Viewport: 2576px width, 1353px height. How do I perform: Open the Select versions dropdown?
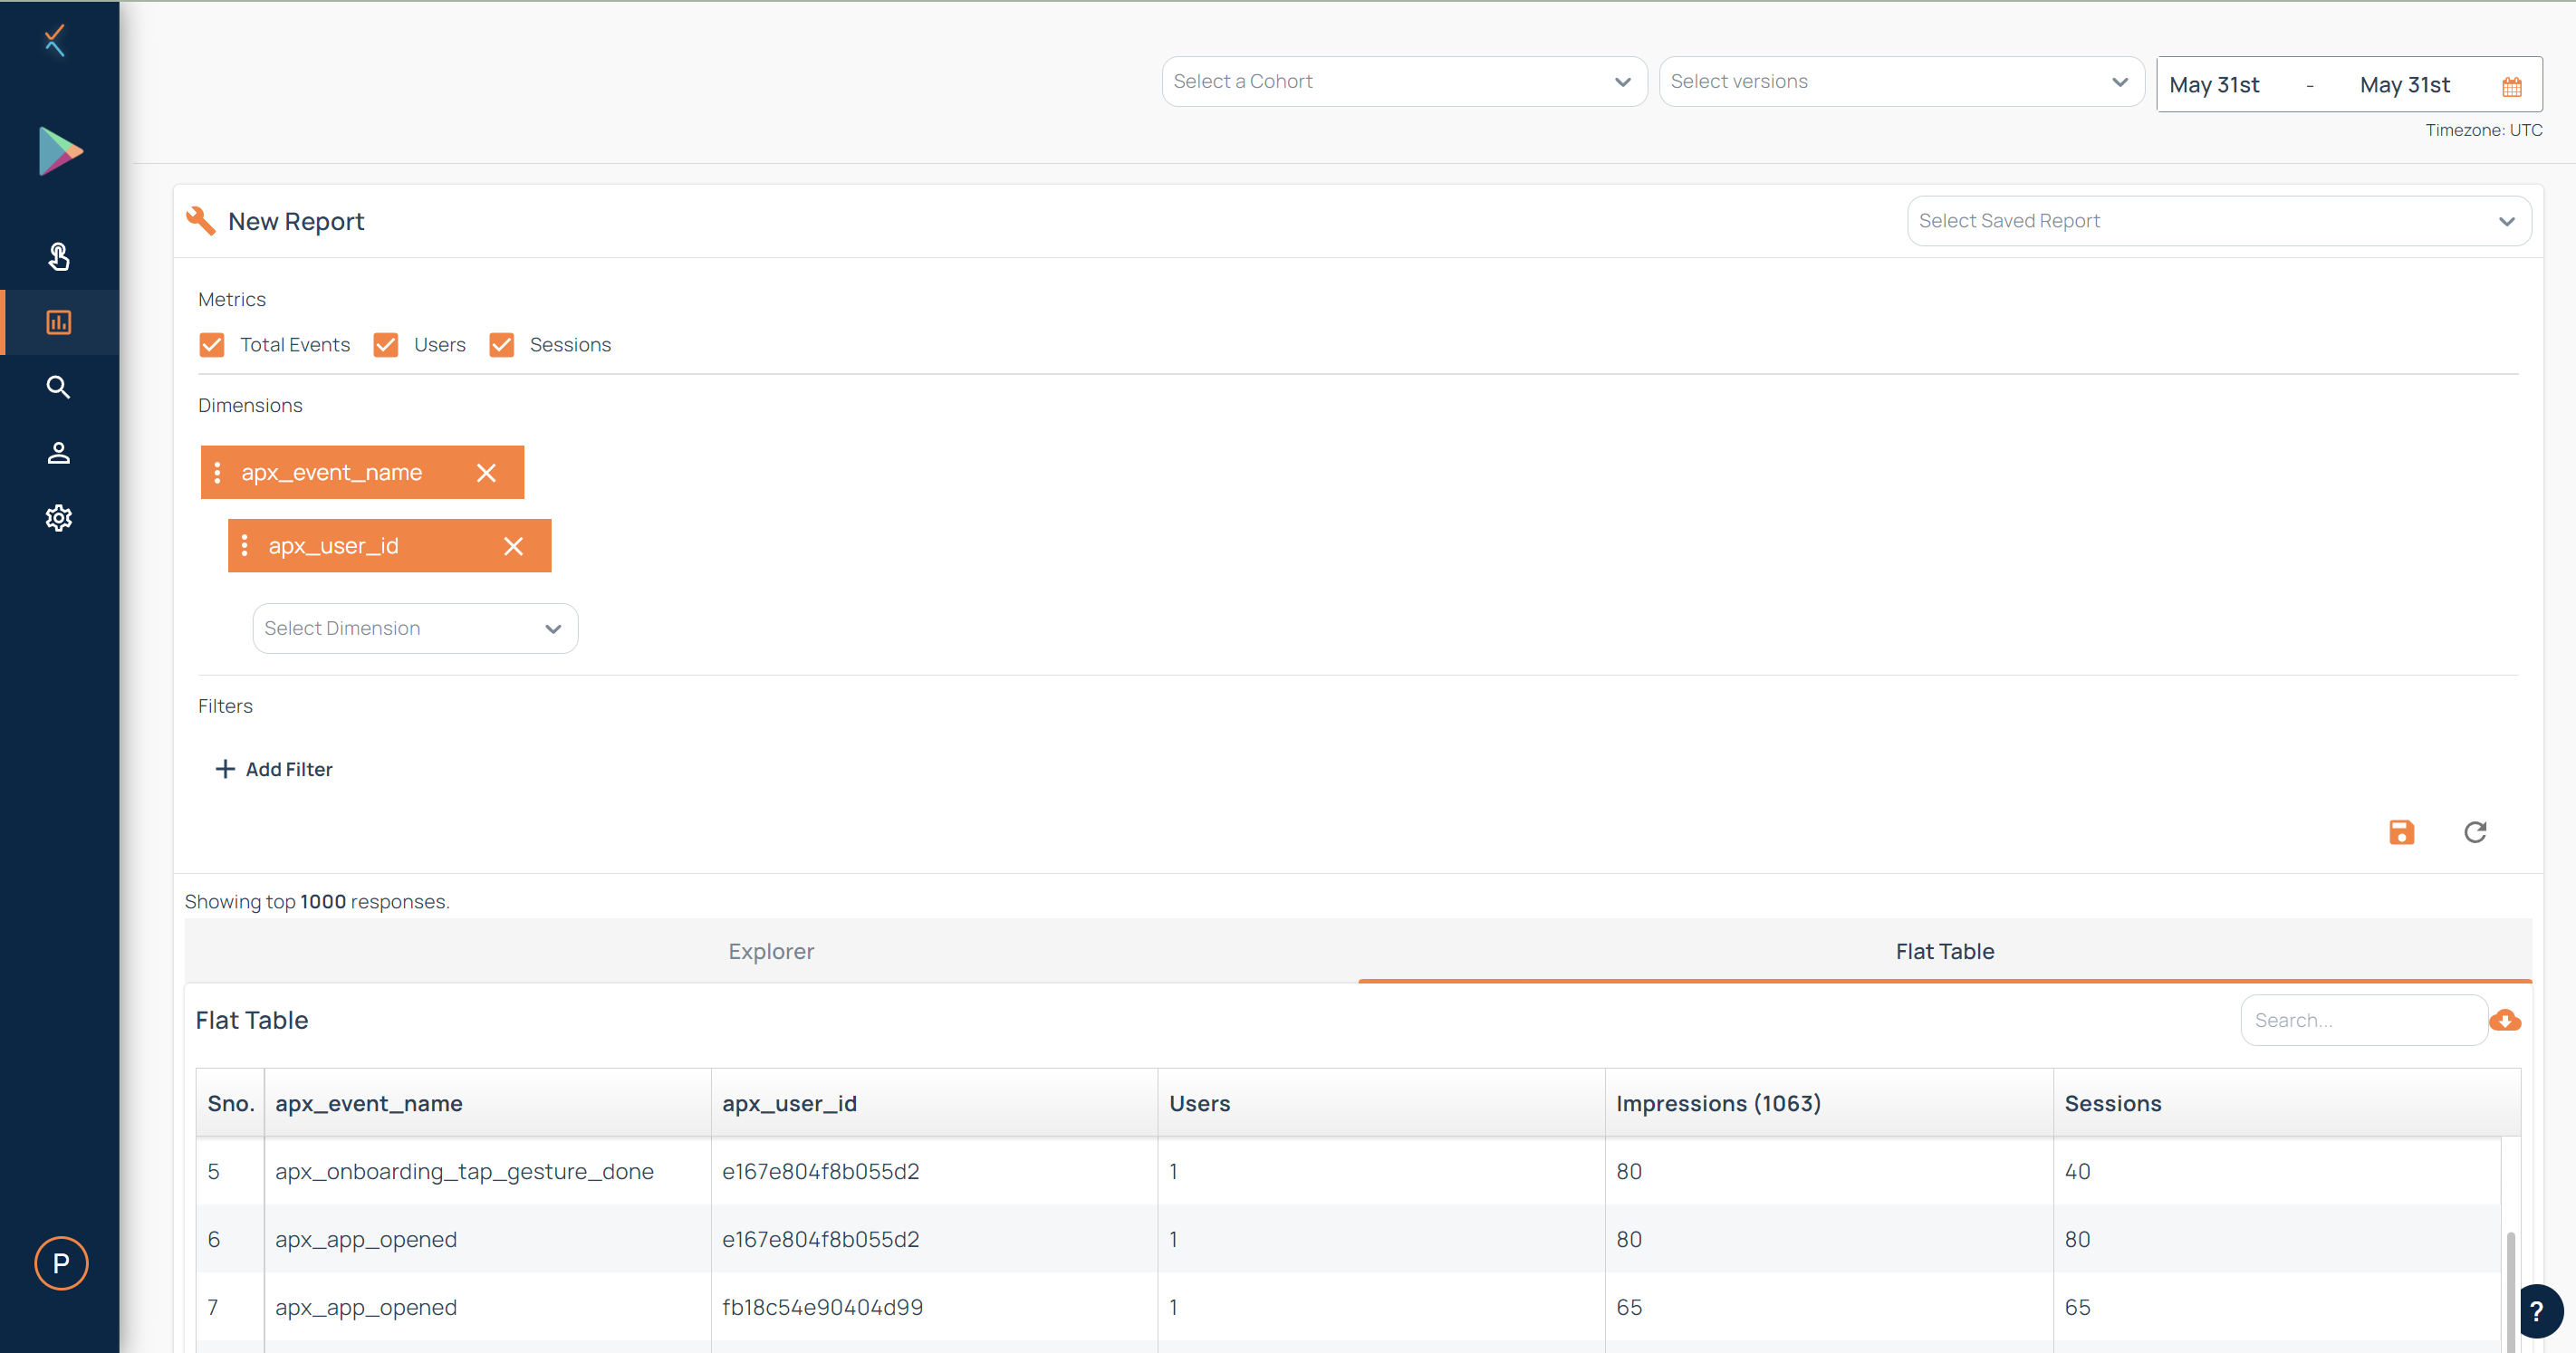pos(1900,82)
